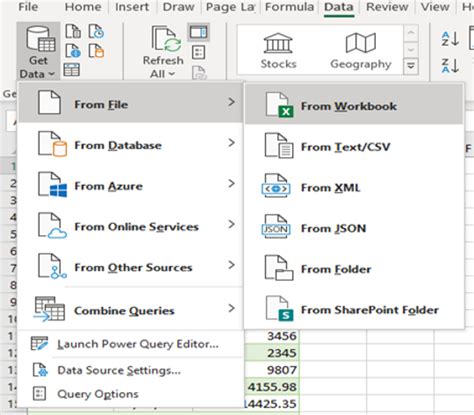Click the From Table/Range ribbon icon
The image size is (474, 415).
tap(72, 70)
